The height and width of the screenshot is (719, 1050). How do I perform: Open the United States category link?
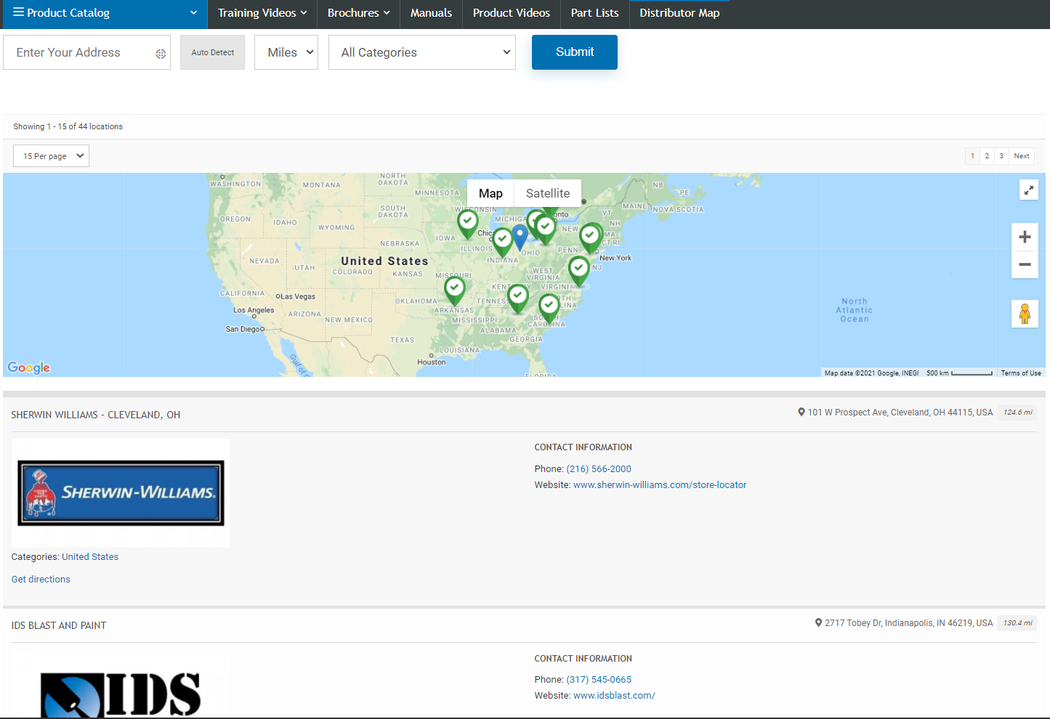pyautogui.click(x=90, y=556)
